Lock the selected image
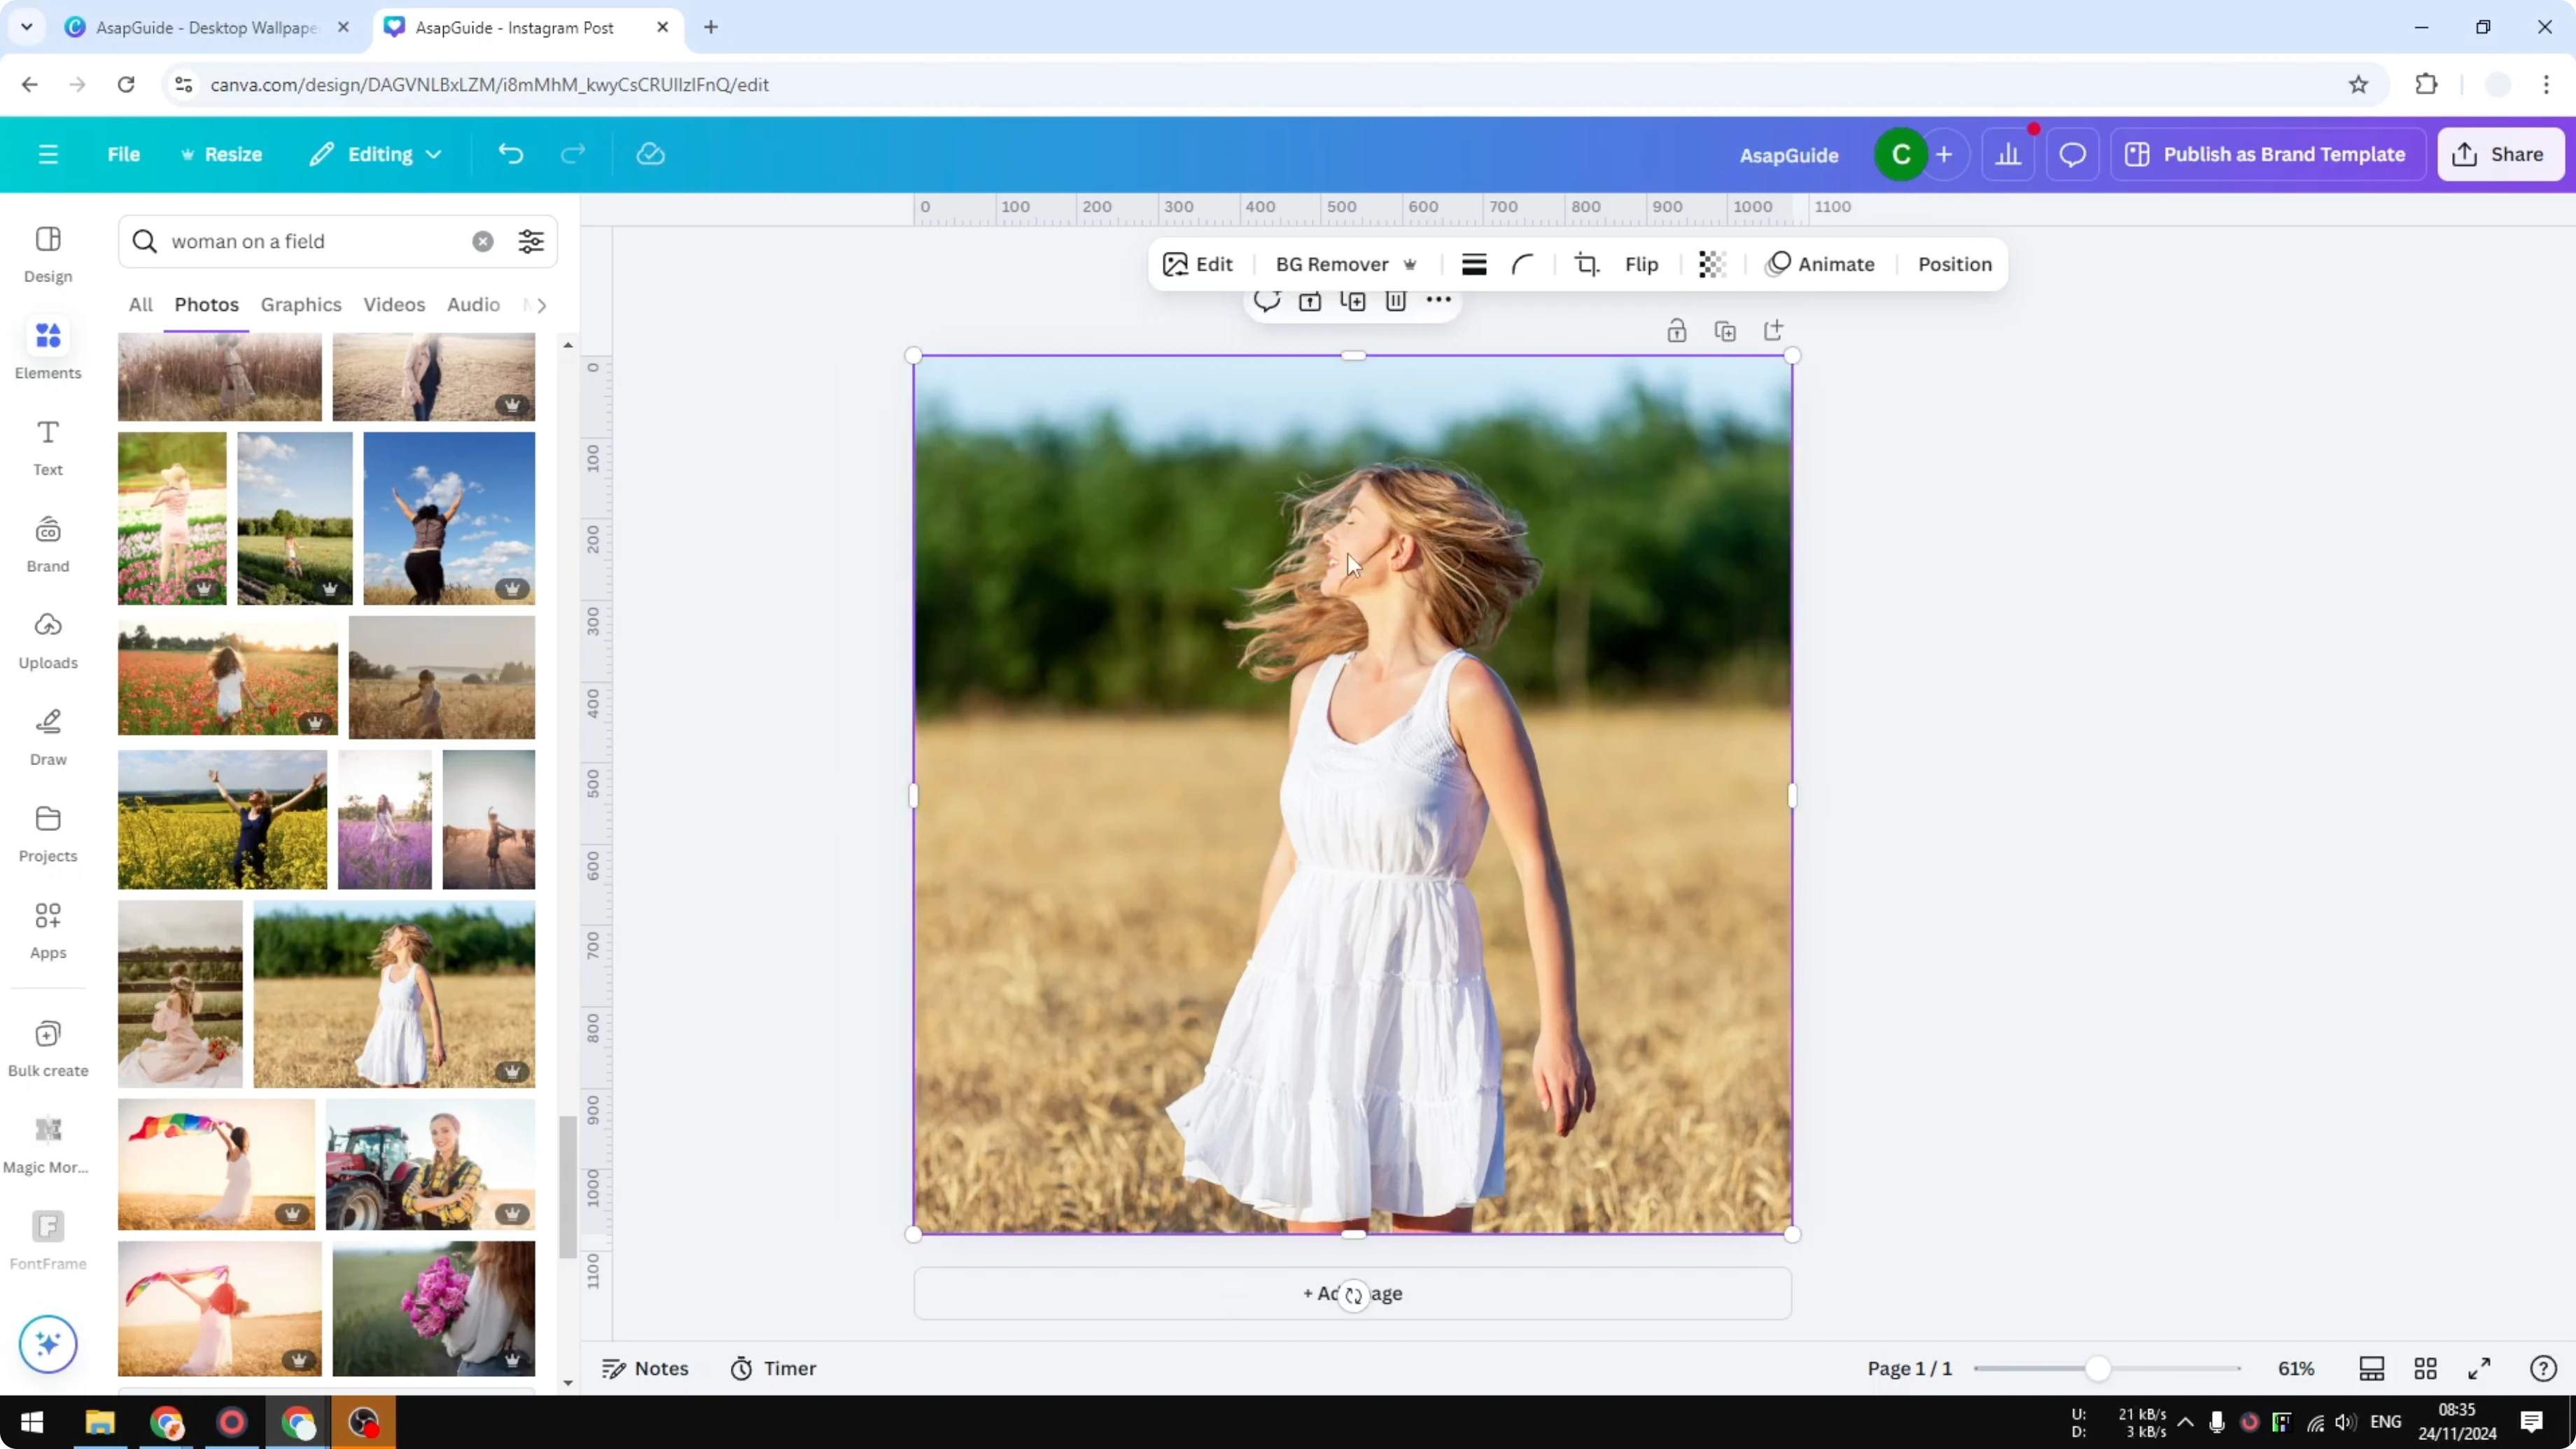Image resolution: width=2576 pixels, height=1449 pixels. (1677, 330)
